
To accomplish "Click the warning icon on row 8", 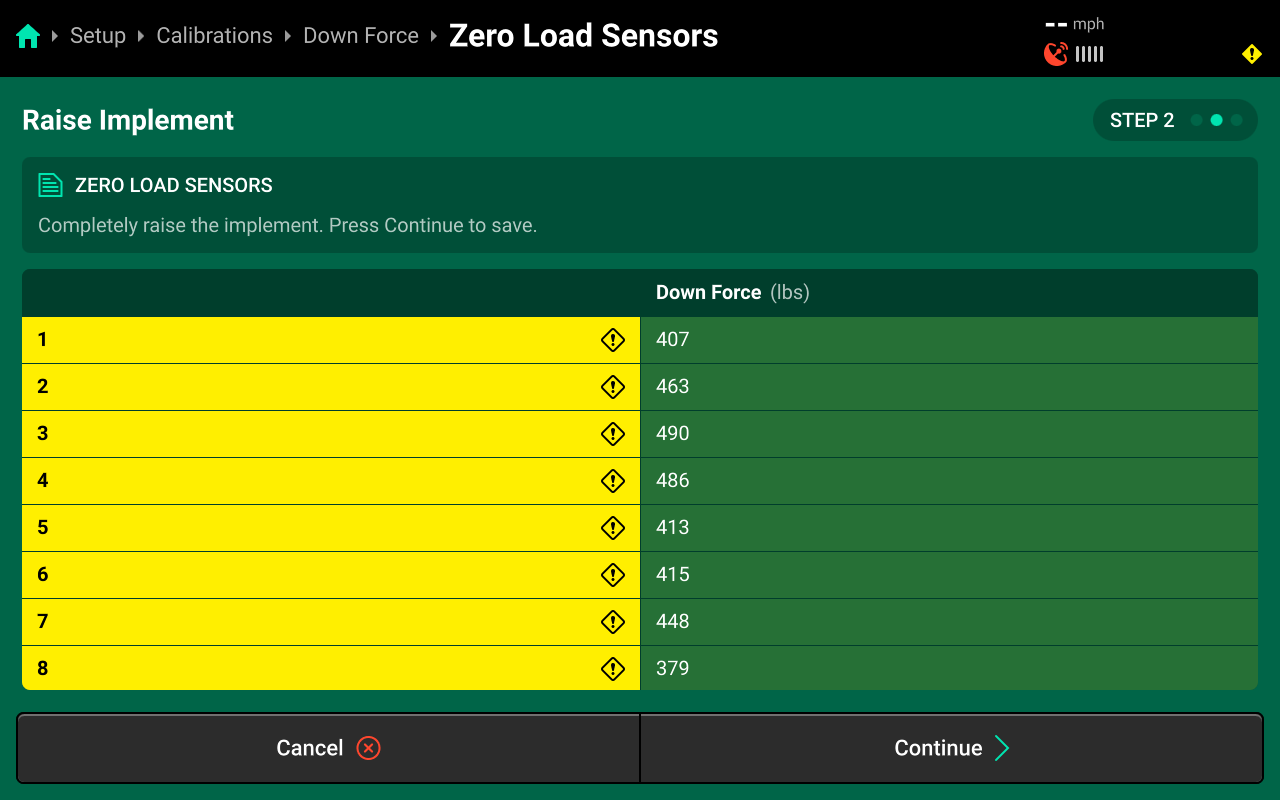I will pos(612,669).
